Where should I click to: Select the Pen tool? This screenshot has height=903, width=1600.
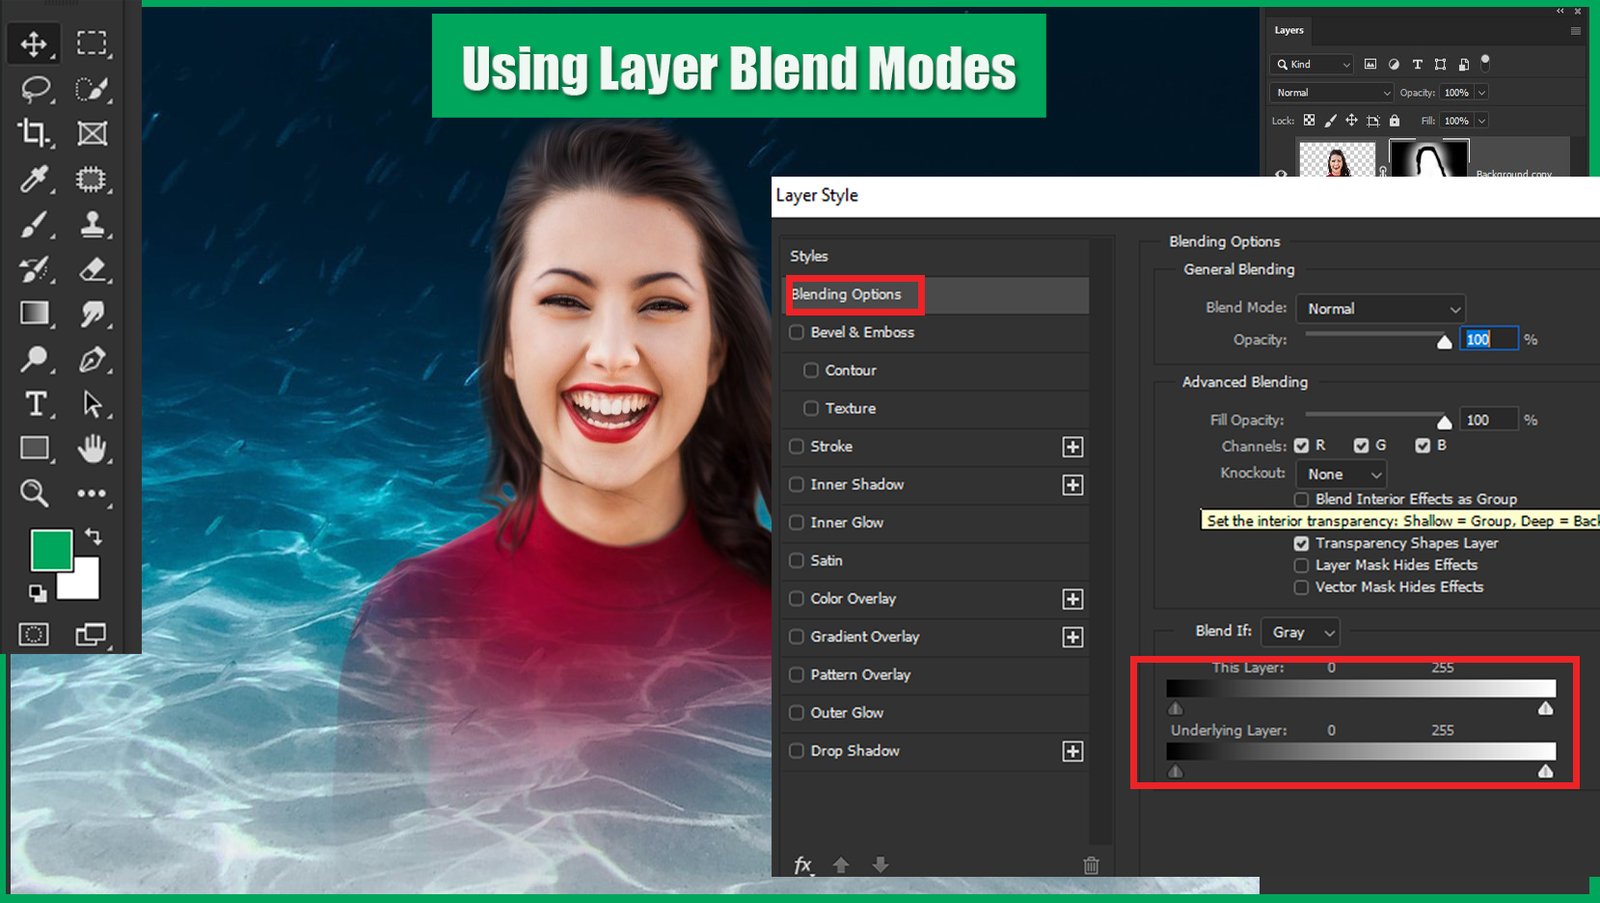pos(92,359)
